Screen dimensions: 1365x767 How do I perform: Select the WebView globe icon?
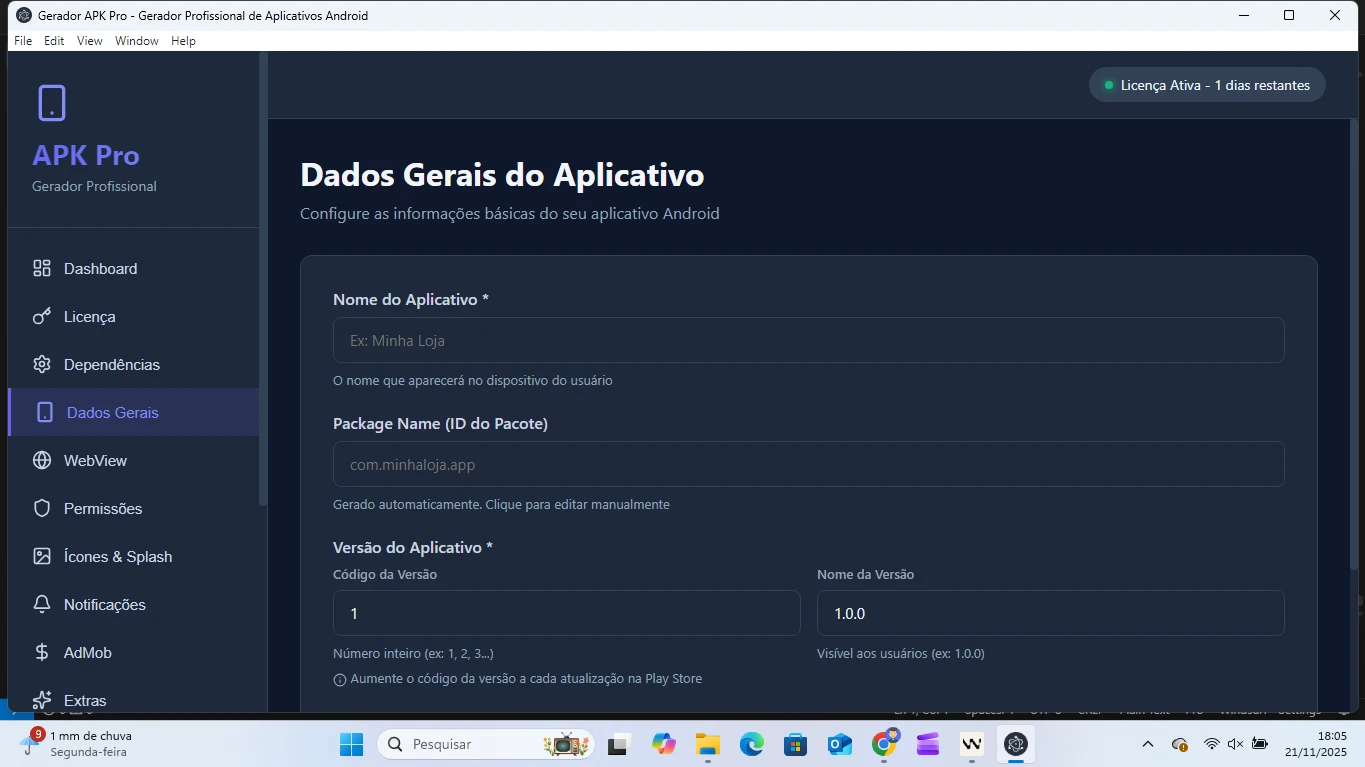pyautogui.click(x=42, y=461)
